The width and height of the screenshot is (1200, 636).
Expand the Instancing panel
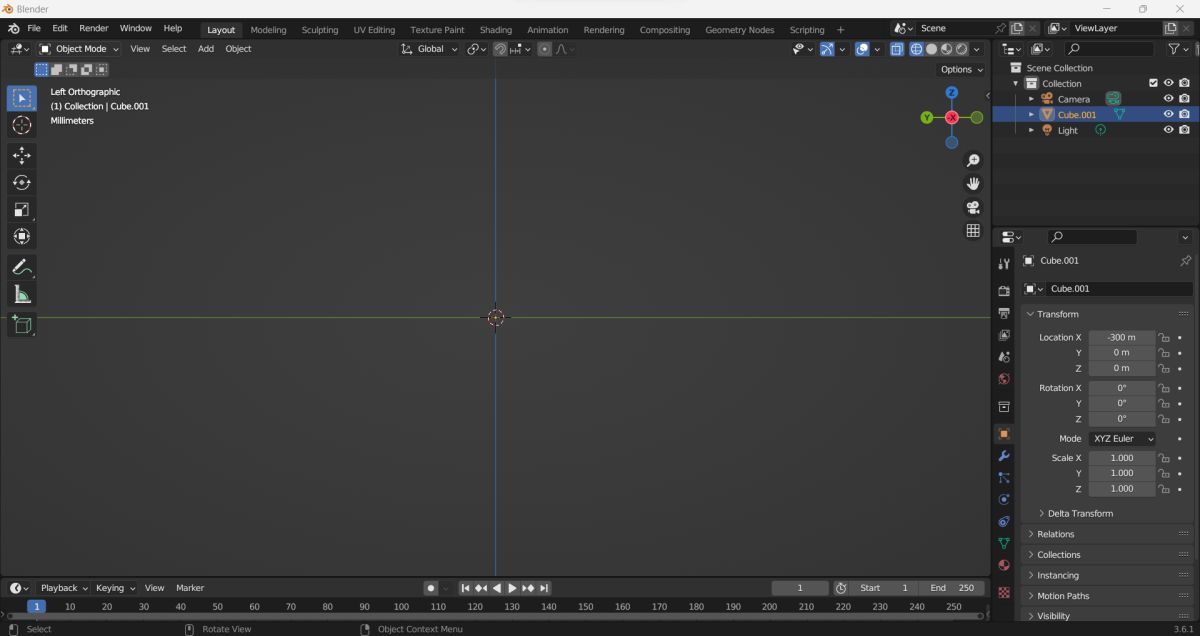tap(1057, 575)
